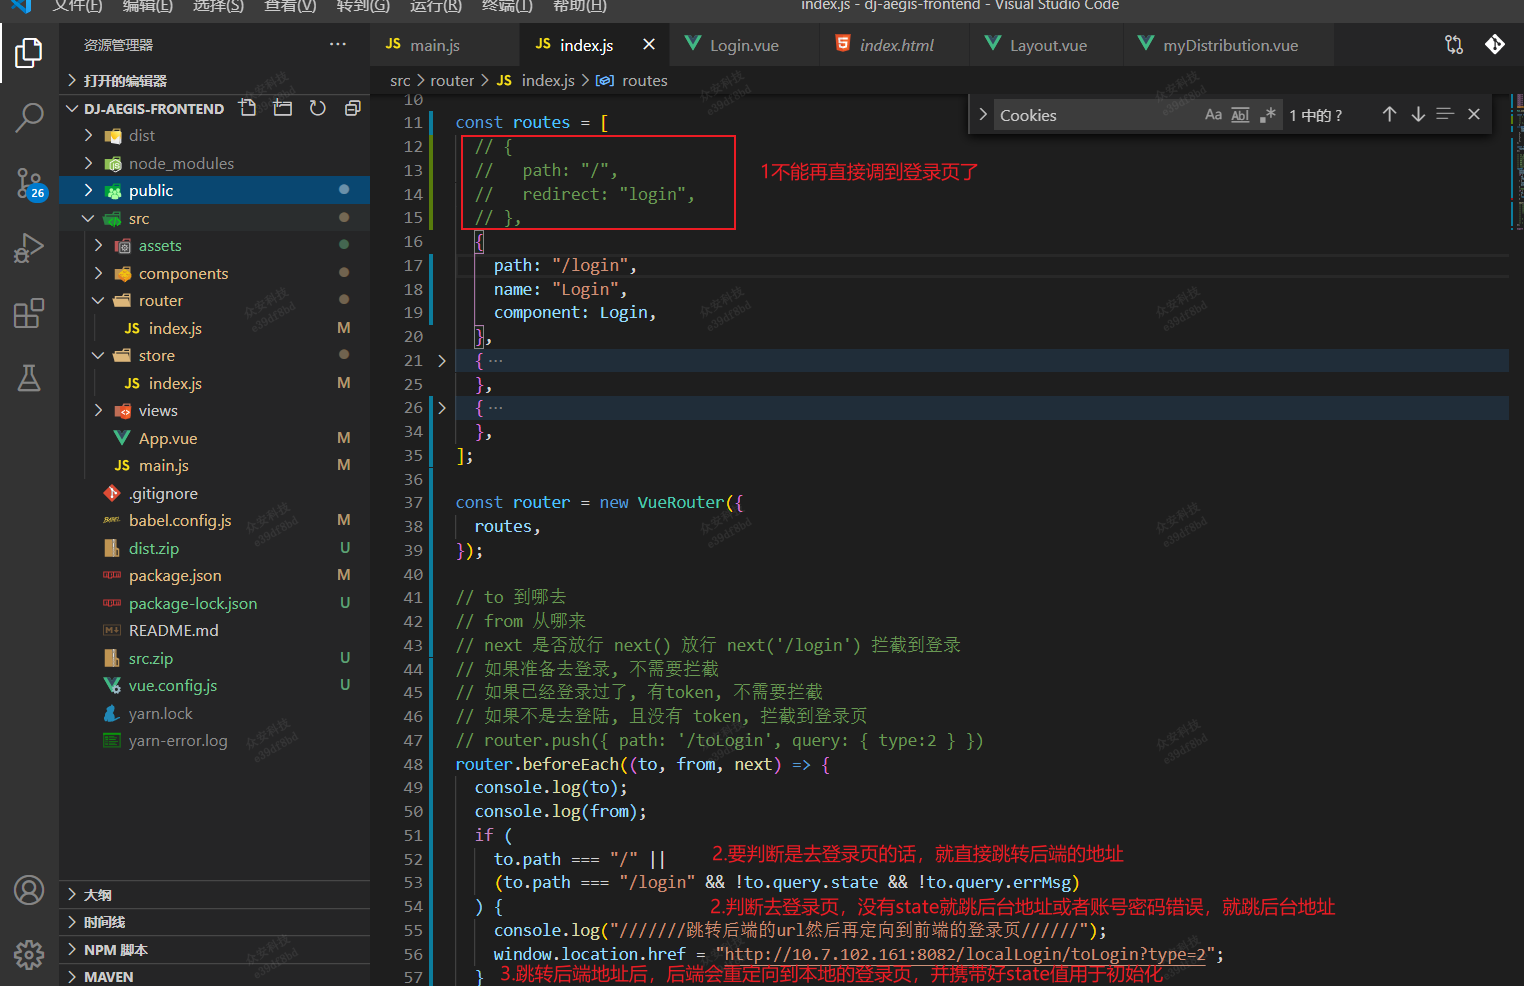Toggle find in selection
1524x986 pixels.
pos(1445,115)
